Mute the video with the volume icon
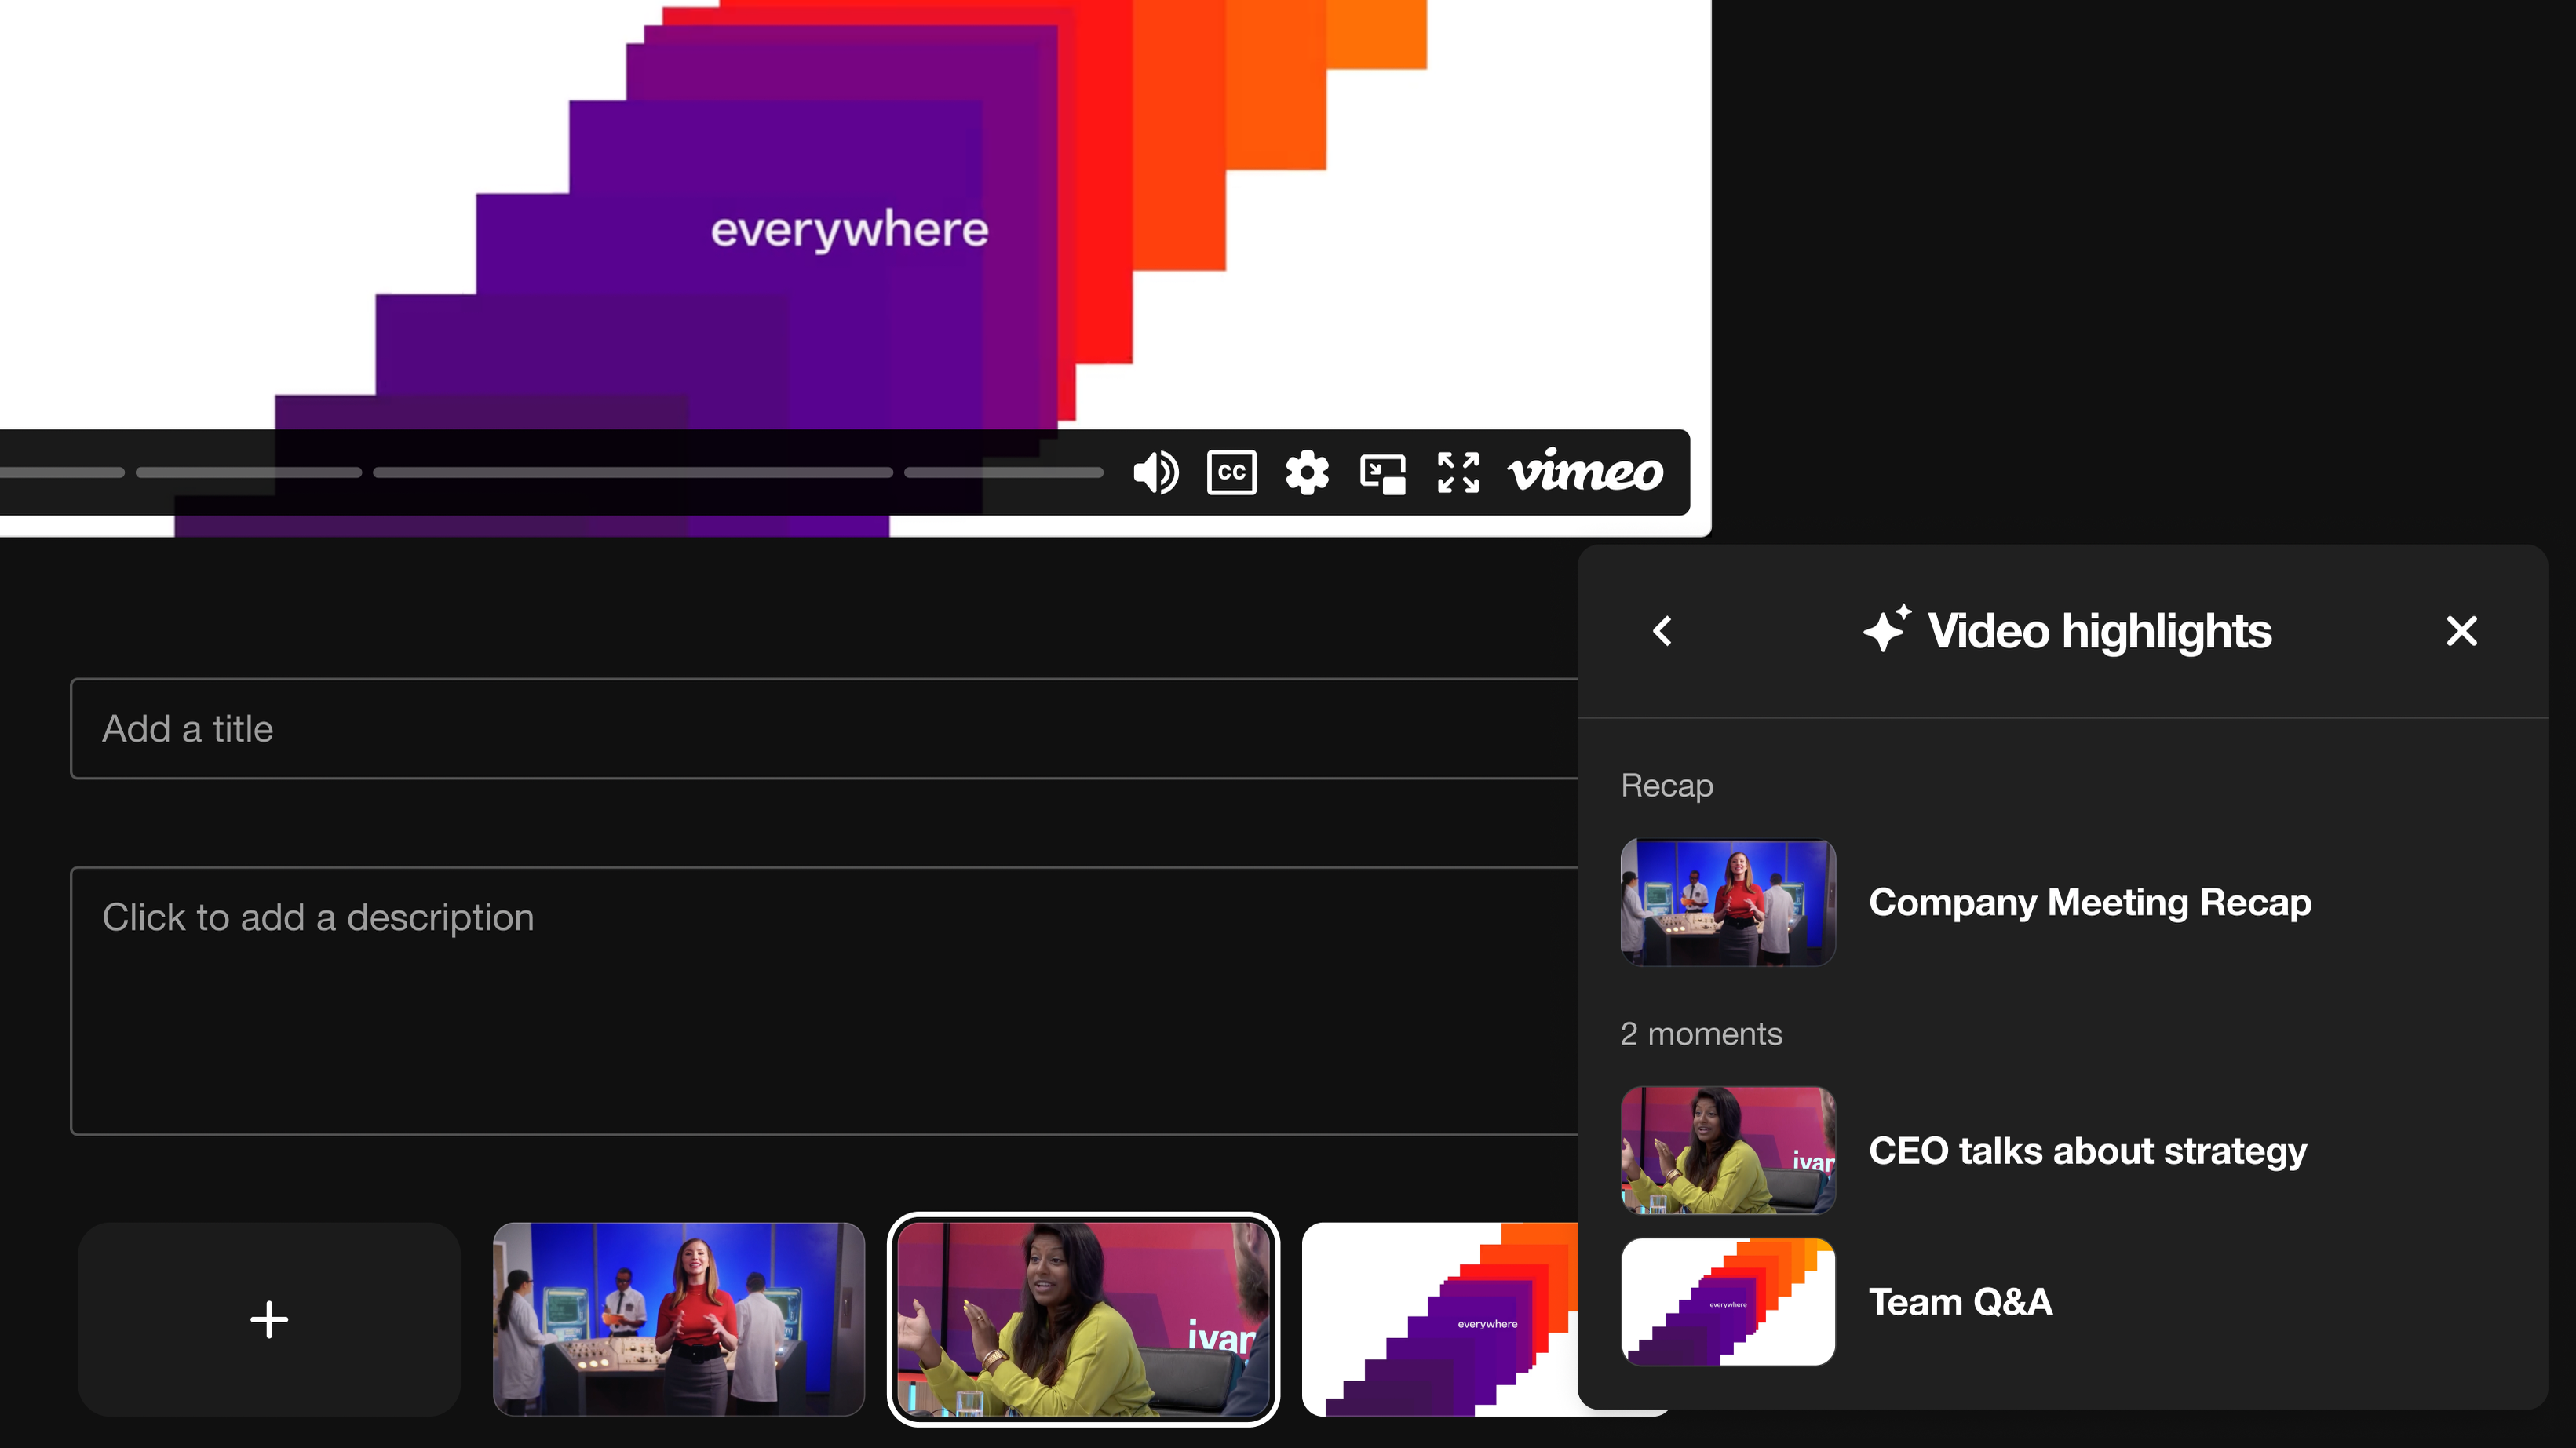 (1156, 472)
